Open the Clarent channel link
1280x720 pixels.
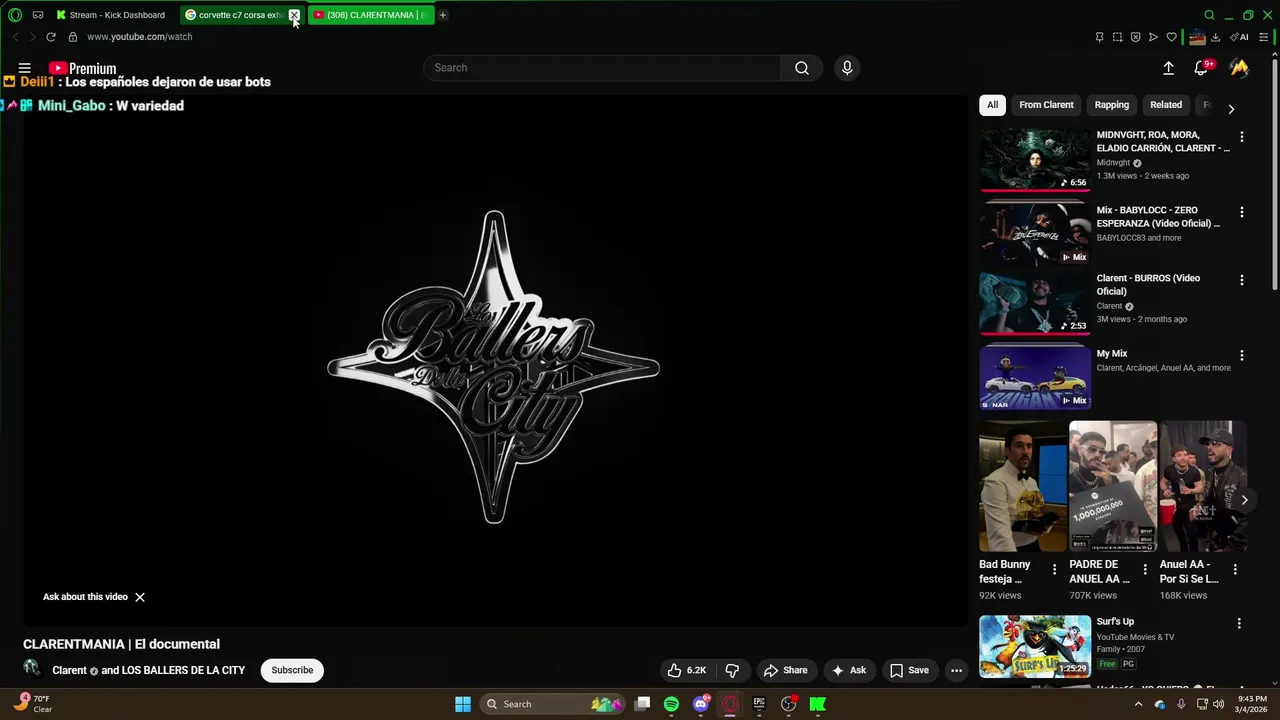(x=70, y=670)
